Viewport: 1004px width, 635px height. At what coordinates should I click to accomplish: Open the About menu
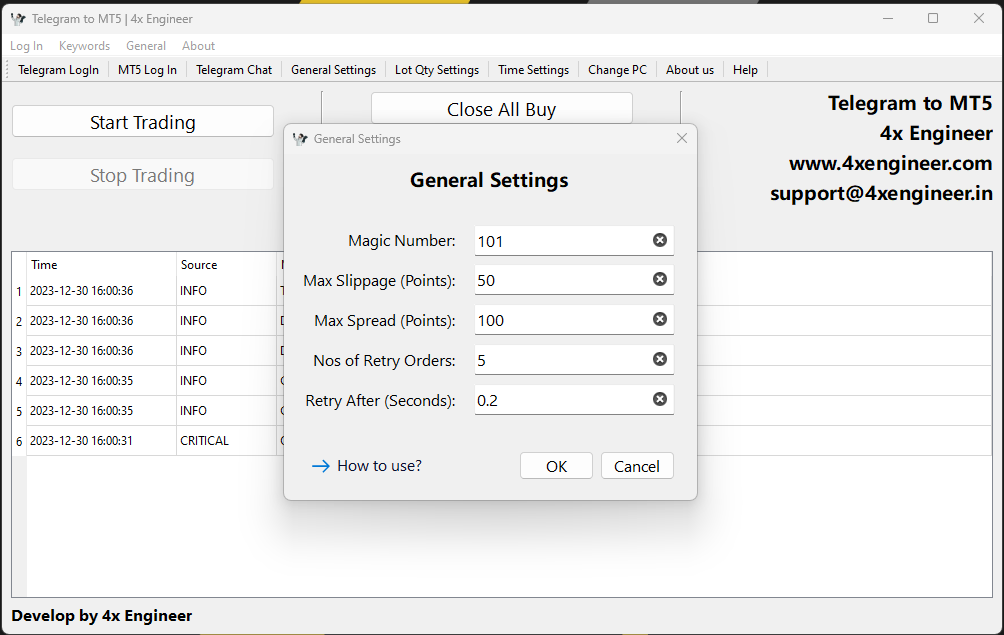198,46
